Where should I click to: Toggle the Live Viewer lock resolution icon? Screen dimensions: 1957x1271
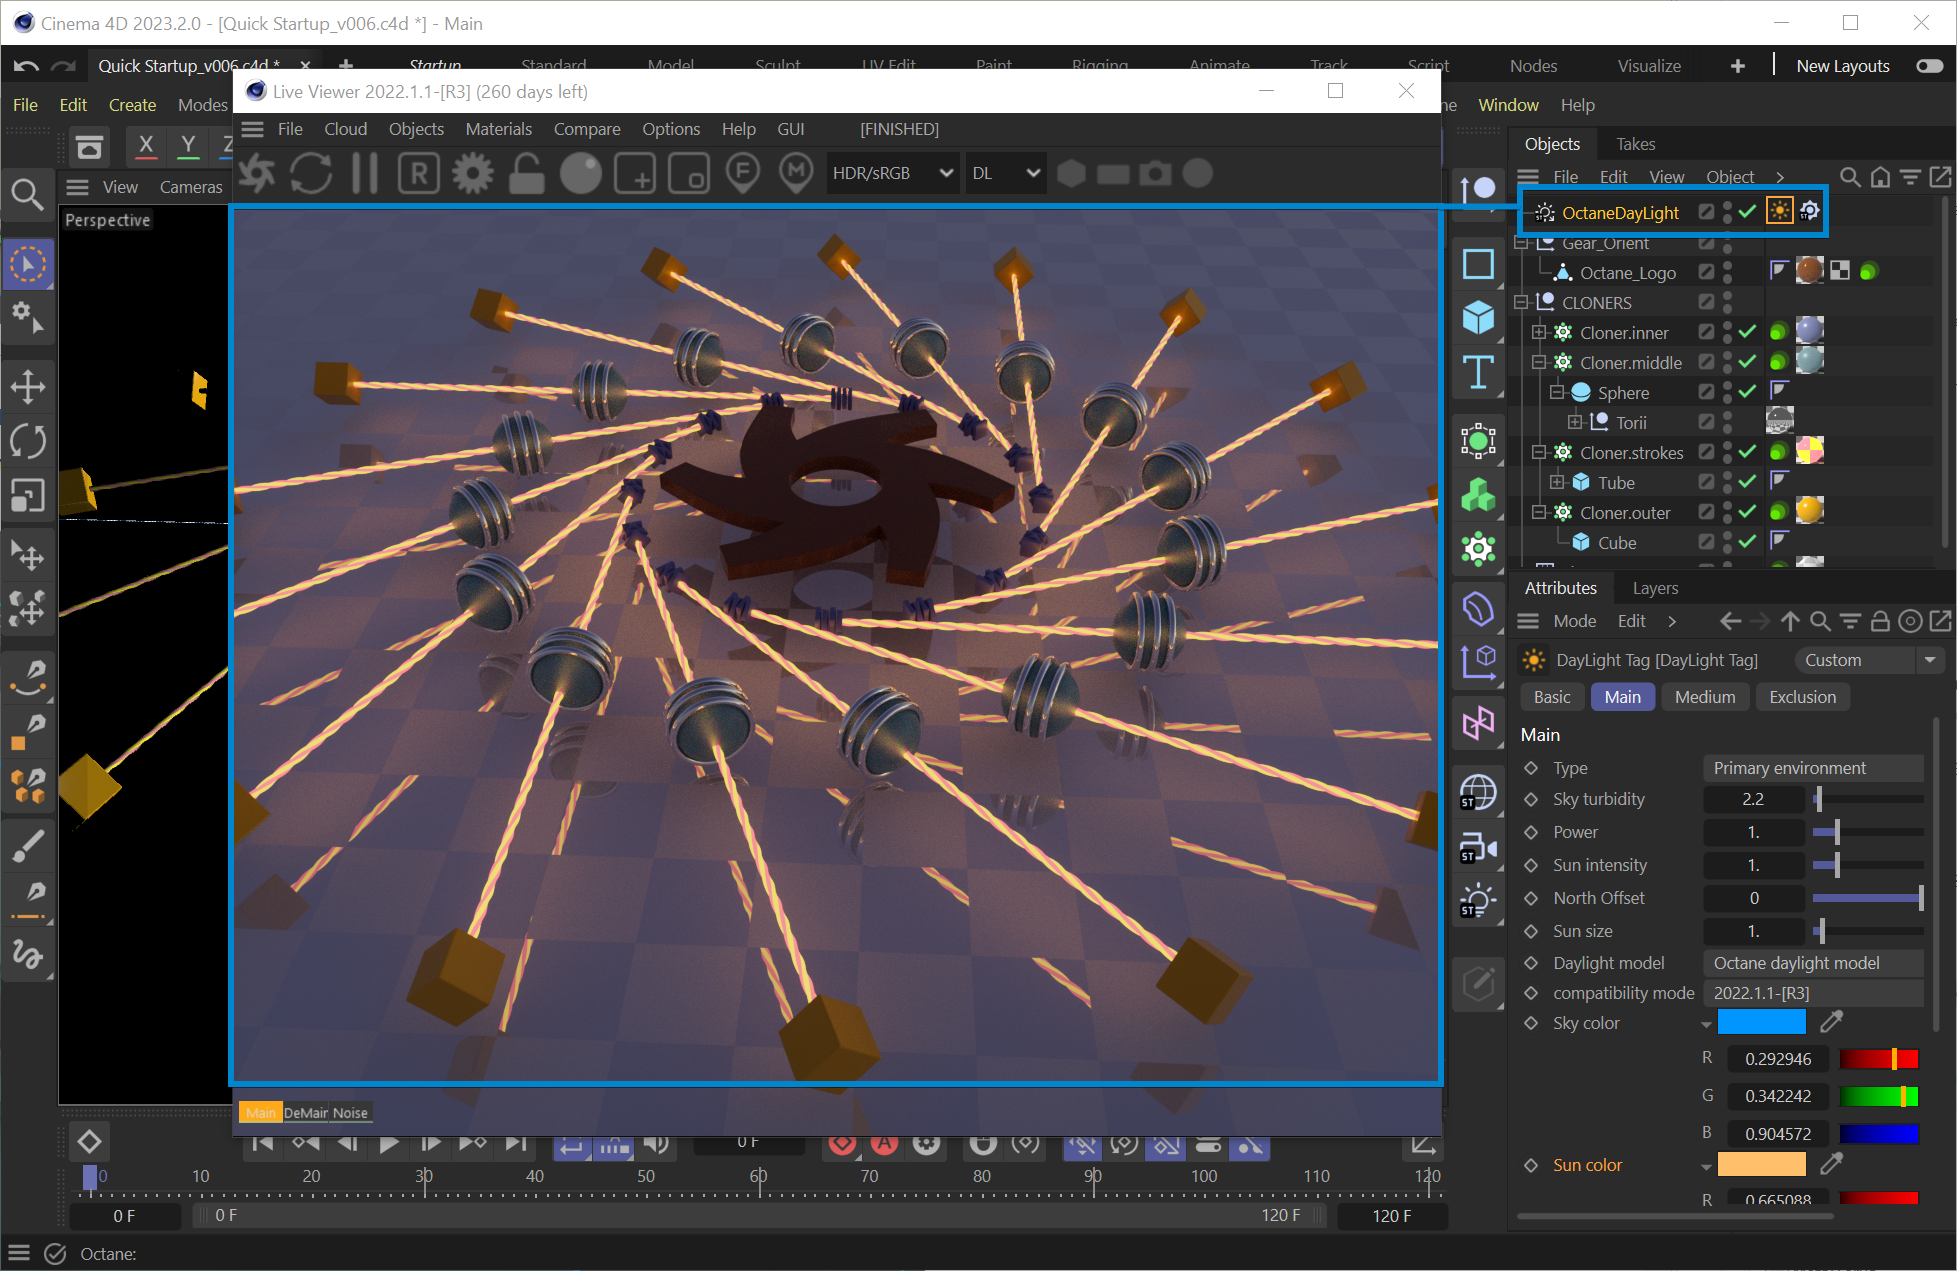[526, 174]
